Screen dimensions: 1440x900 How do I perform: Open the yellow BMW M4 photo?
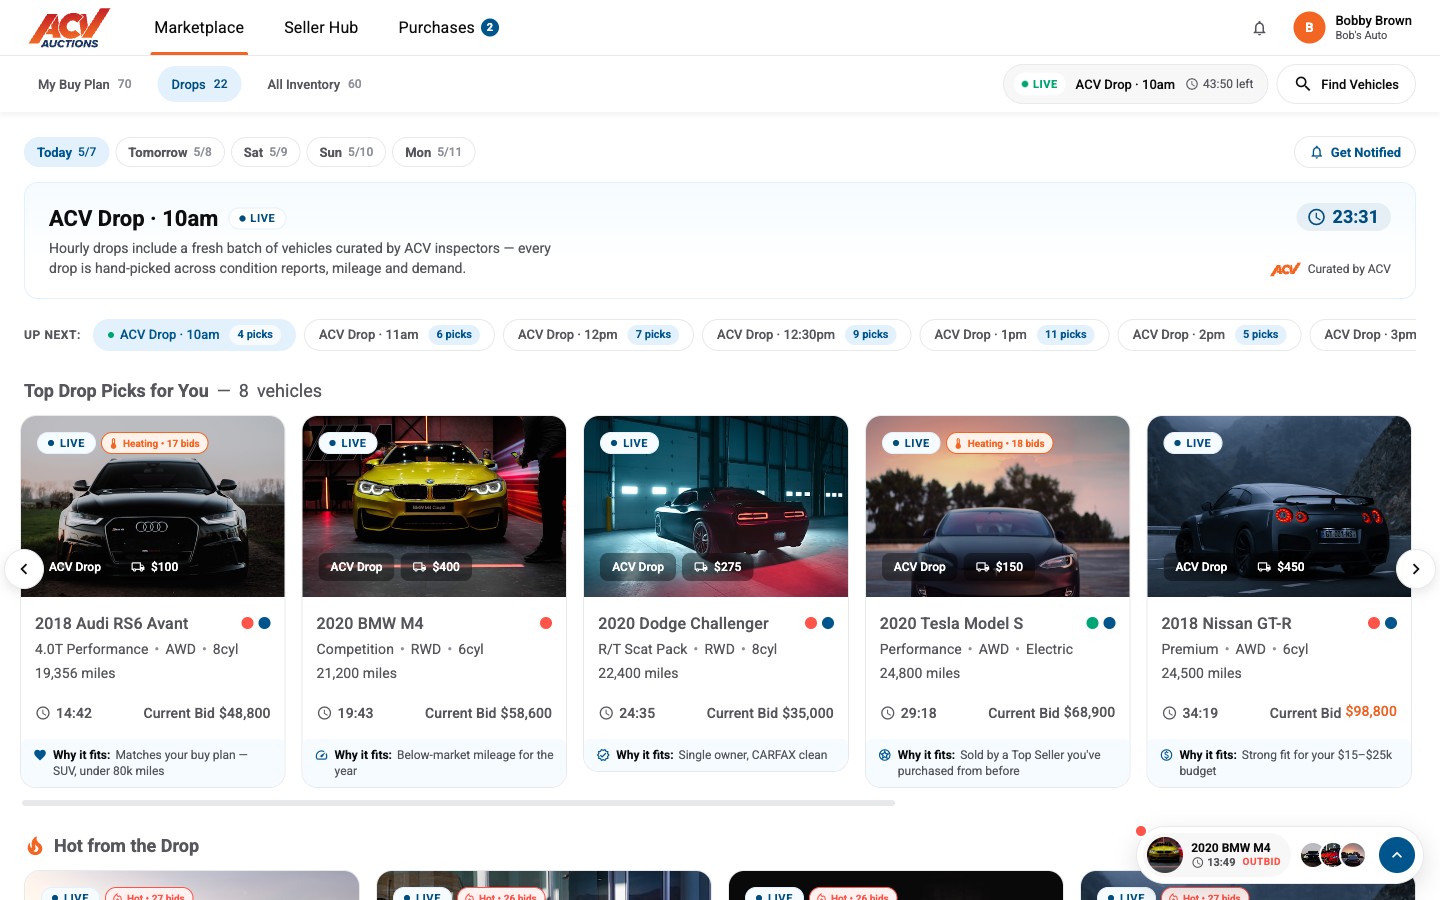(x=434, y=506)
